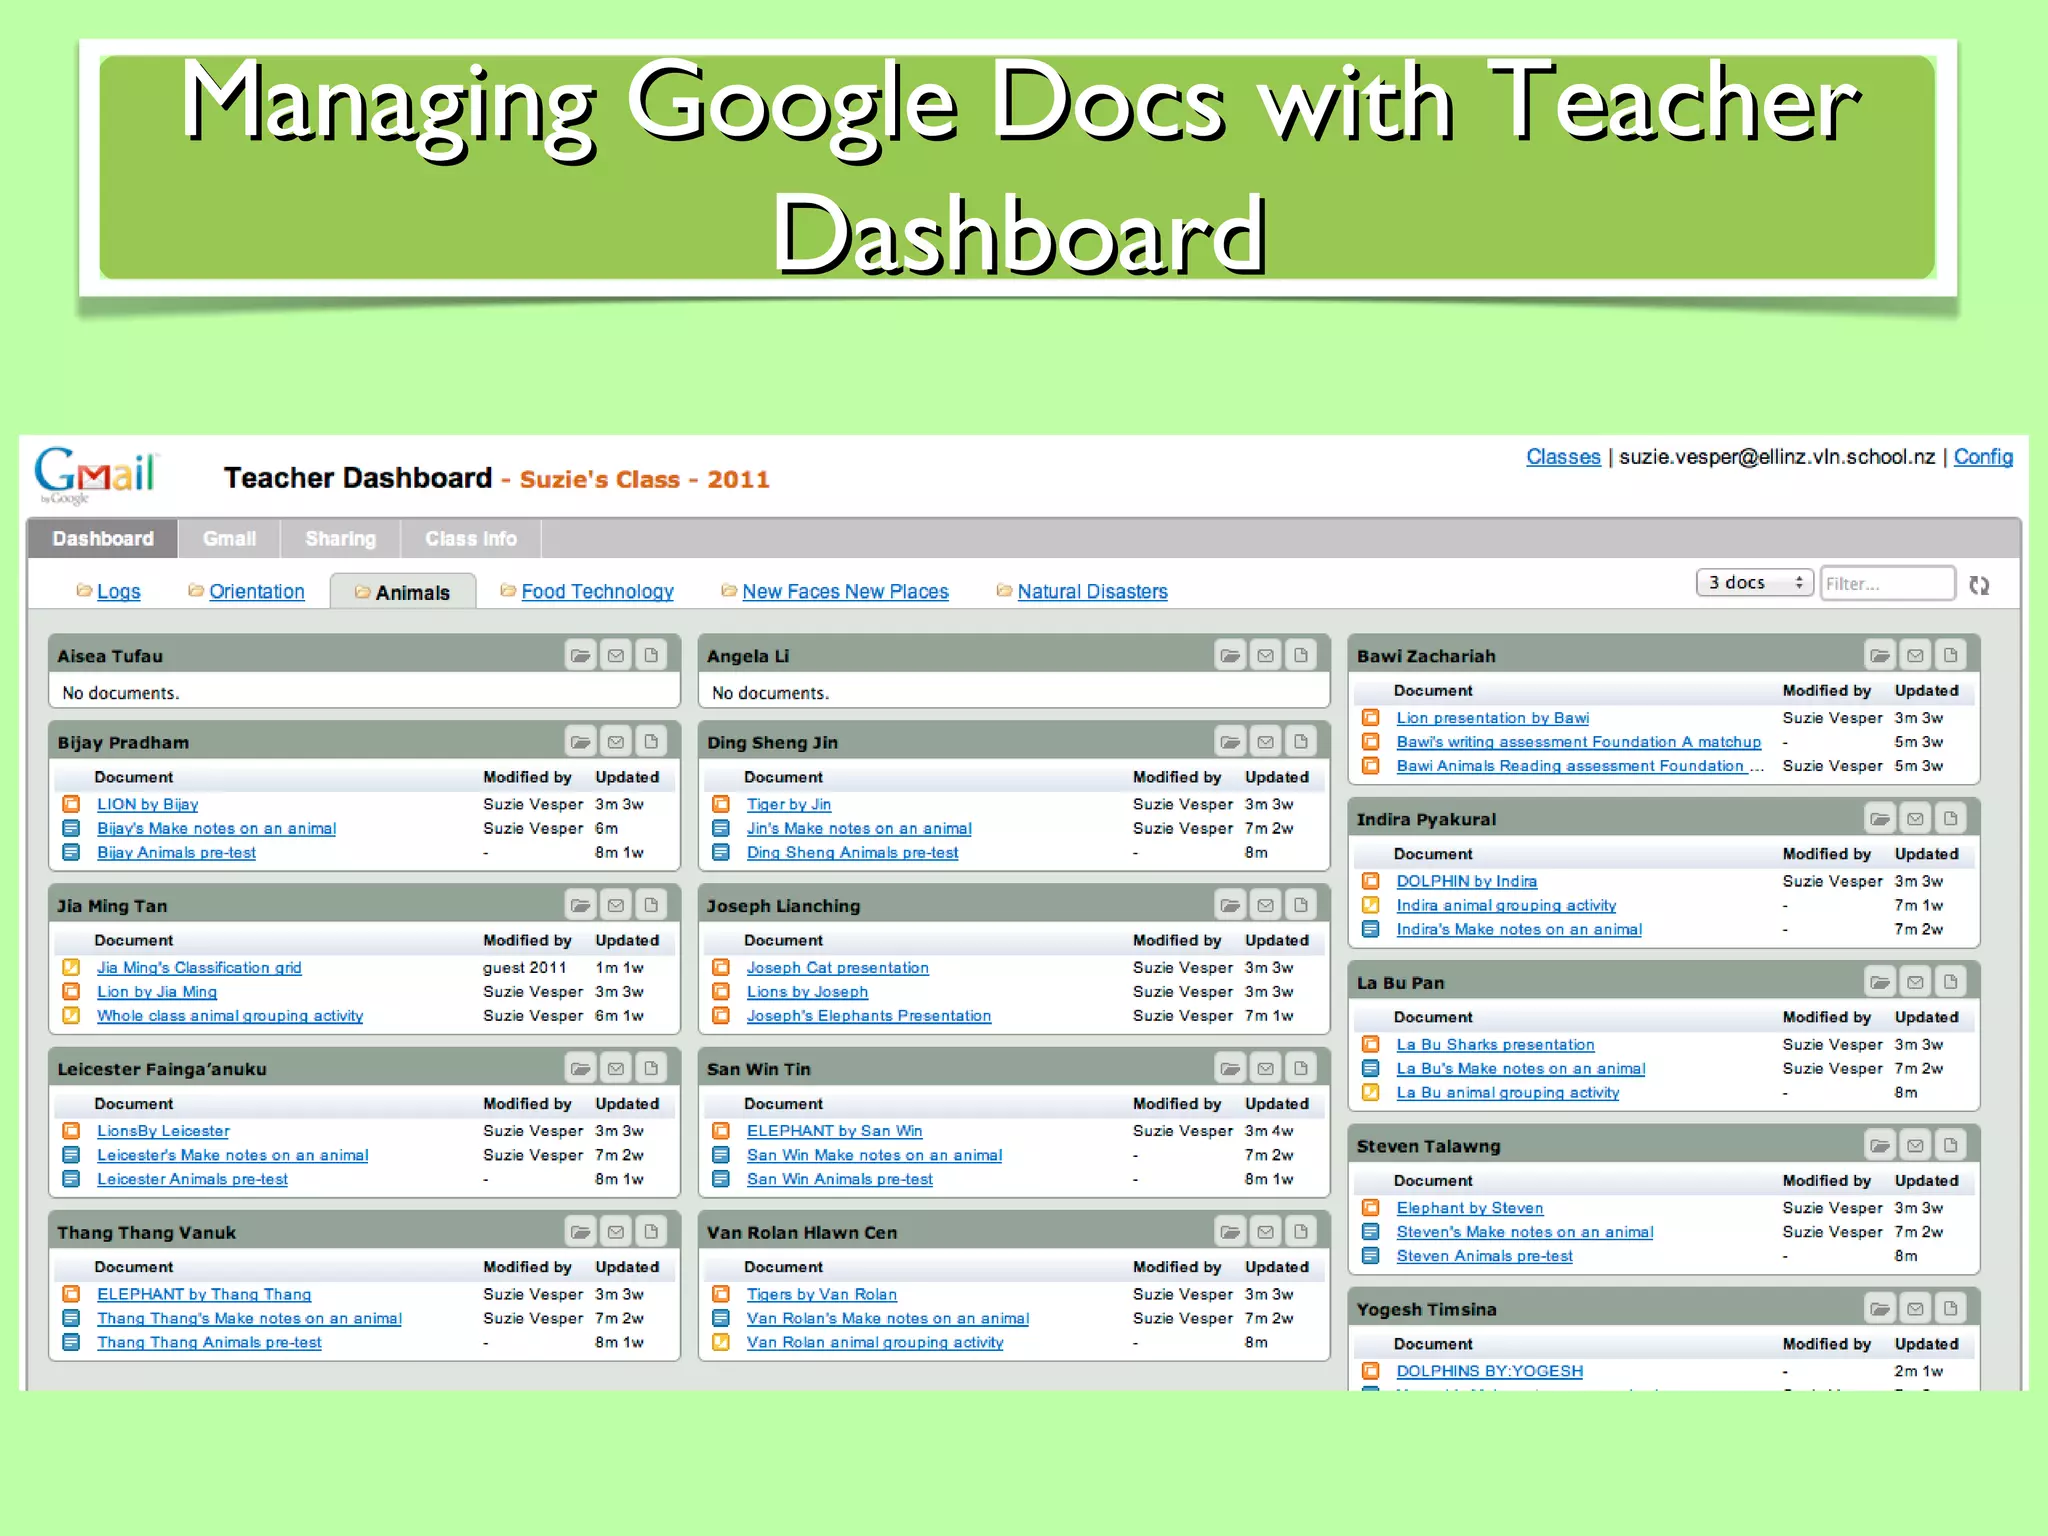Open Yogesh Timsina's folder icon
2048x1536 pixels.
[x=1880, y=1308]
